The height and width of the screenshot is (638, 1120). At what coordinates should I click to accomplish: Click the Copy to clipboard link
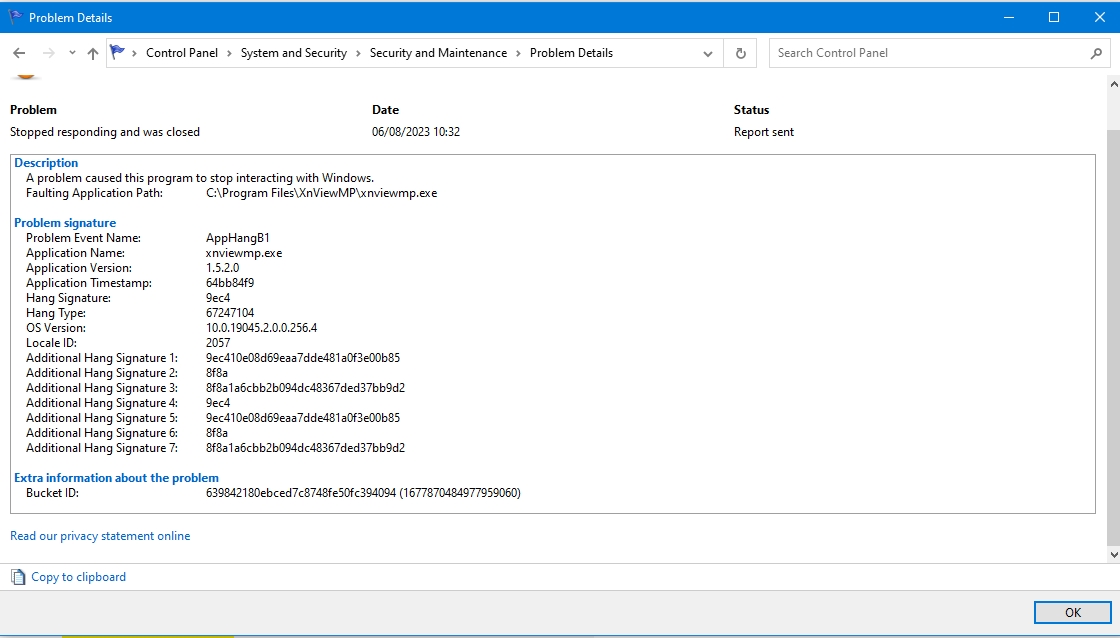point(78,577)
